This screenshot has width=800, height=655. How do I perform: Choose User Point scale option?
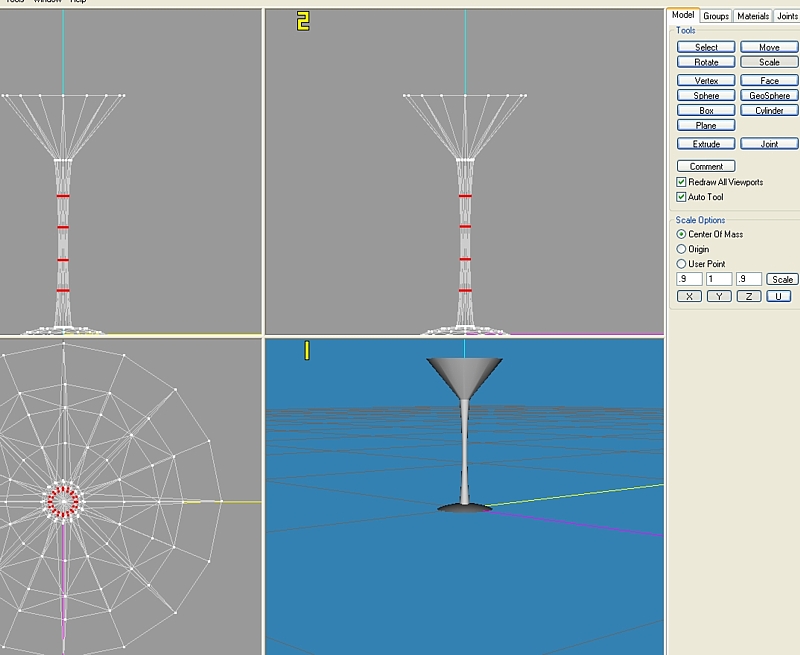(x=682, y=264)
